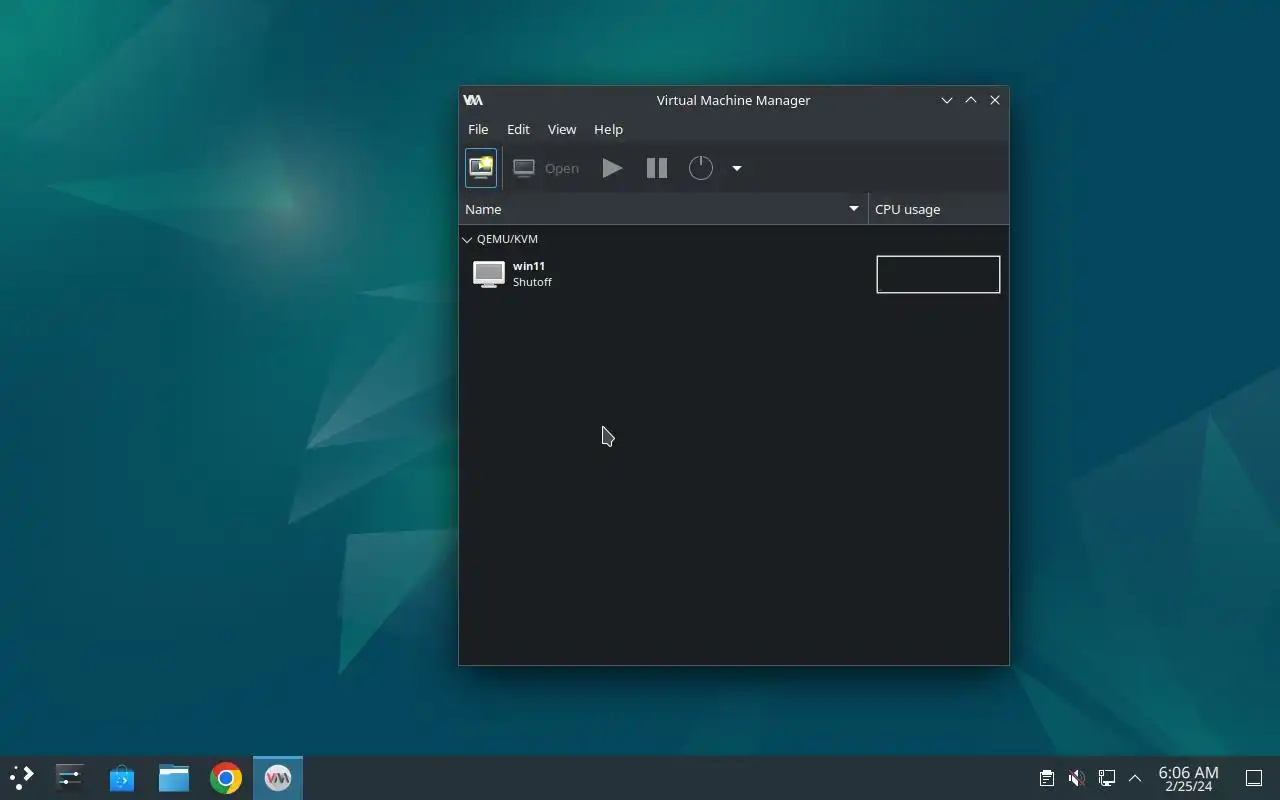
Task: Collapse the QEMU/KVM connection
Action: (x=467, y=240)
